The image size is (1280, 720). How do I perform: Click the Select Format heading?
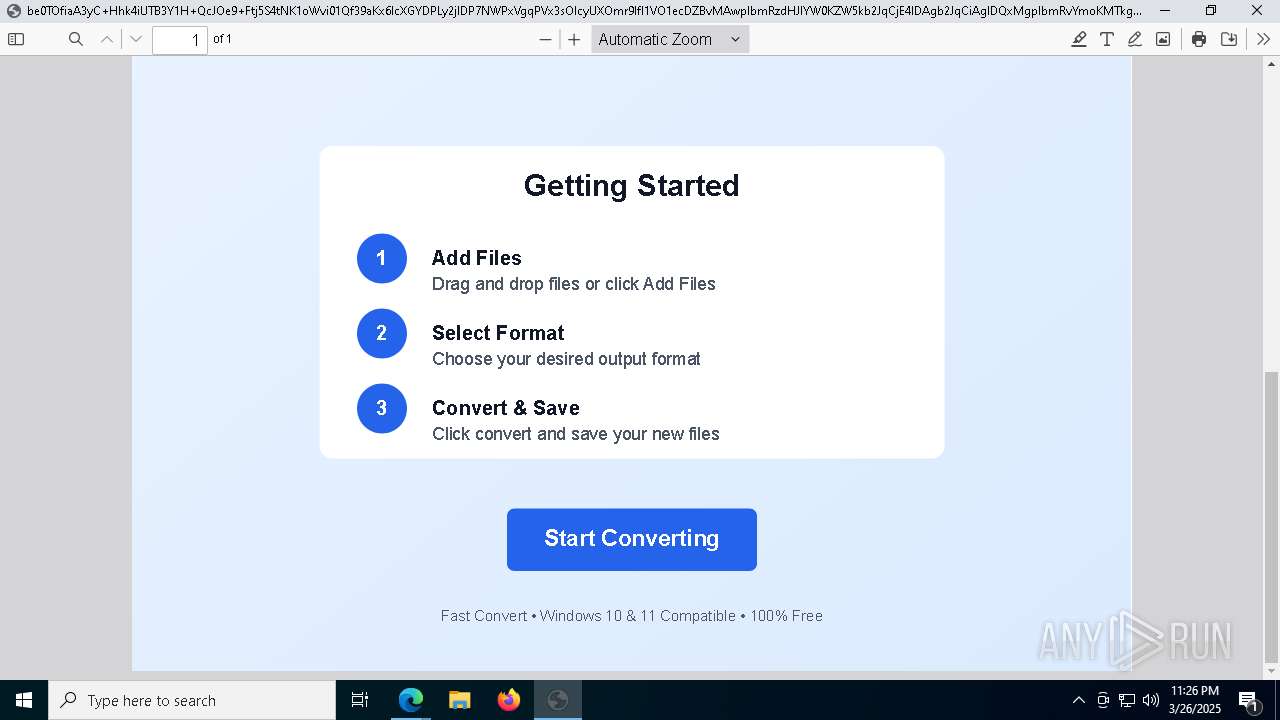tap(498, 333)
